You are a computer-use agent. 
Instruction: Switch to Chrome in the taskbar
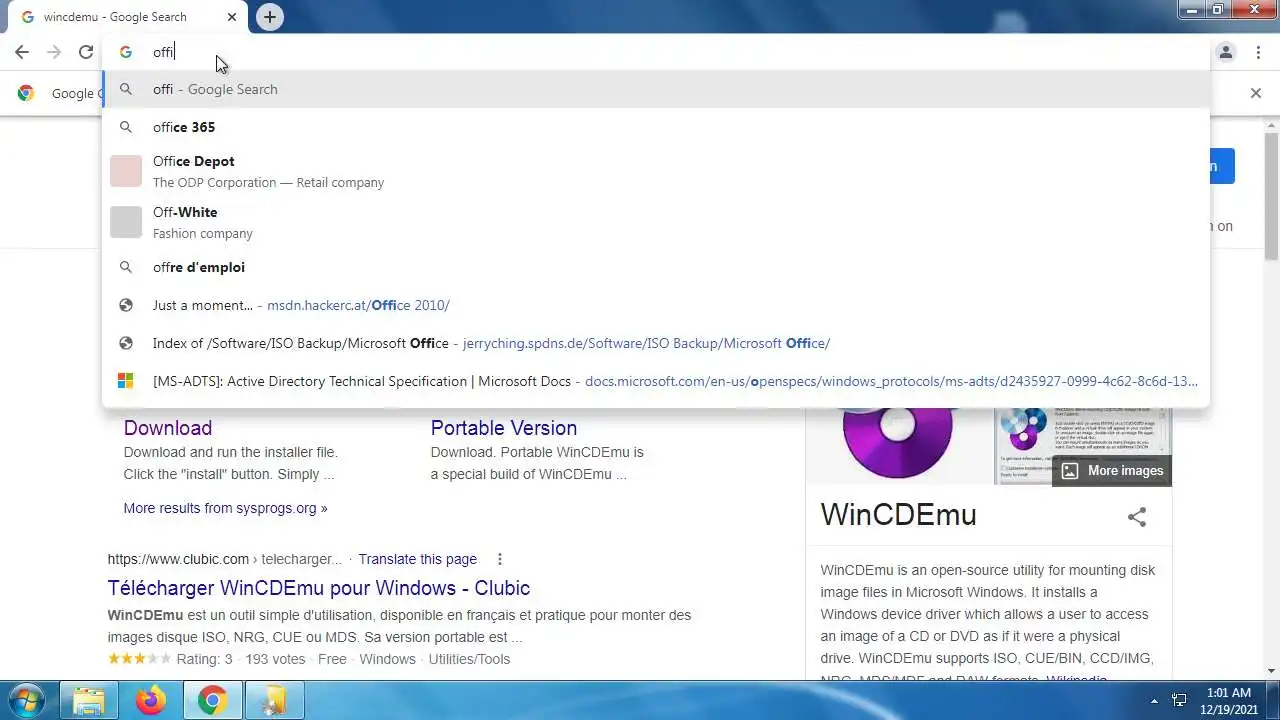(x=212, y=701)
